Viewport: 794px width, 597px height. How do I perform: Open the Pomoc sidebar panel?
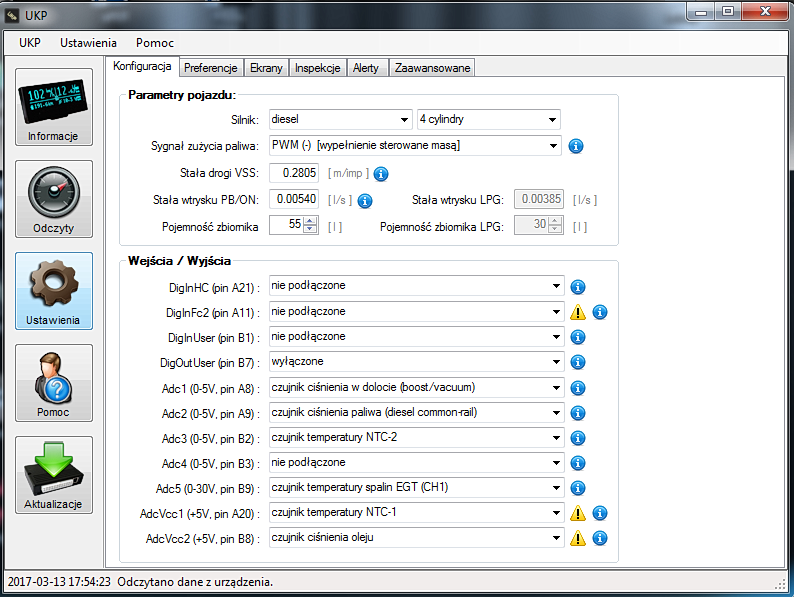click(54, 382)
